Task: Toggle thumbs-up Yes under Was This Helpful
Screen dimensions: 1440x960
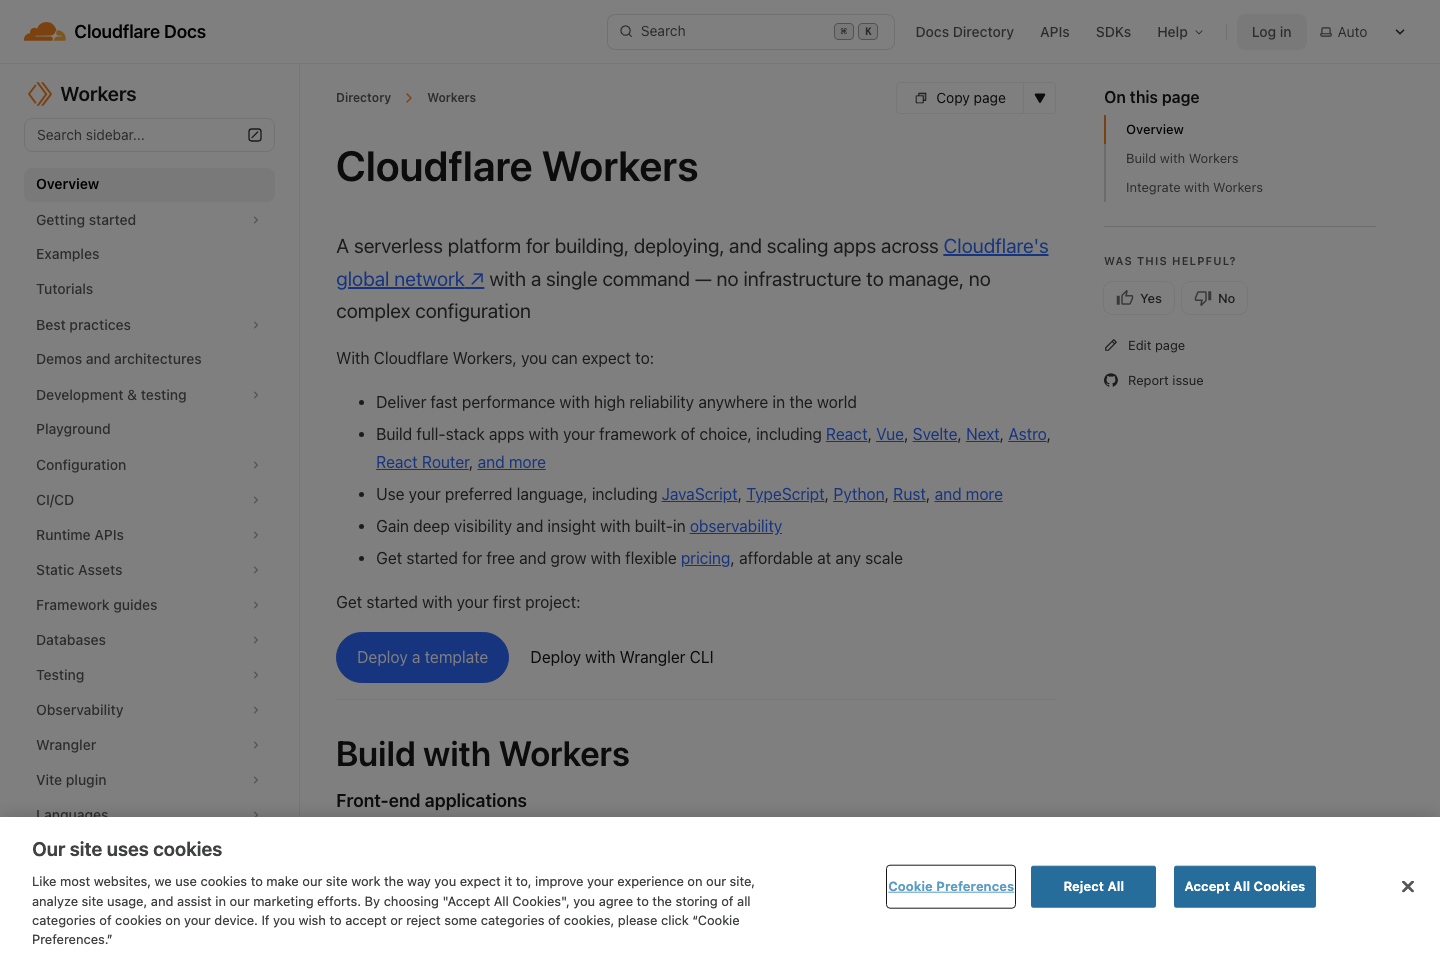Action: click(x=1138, y=297)
